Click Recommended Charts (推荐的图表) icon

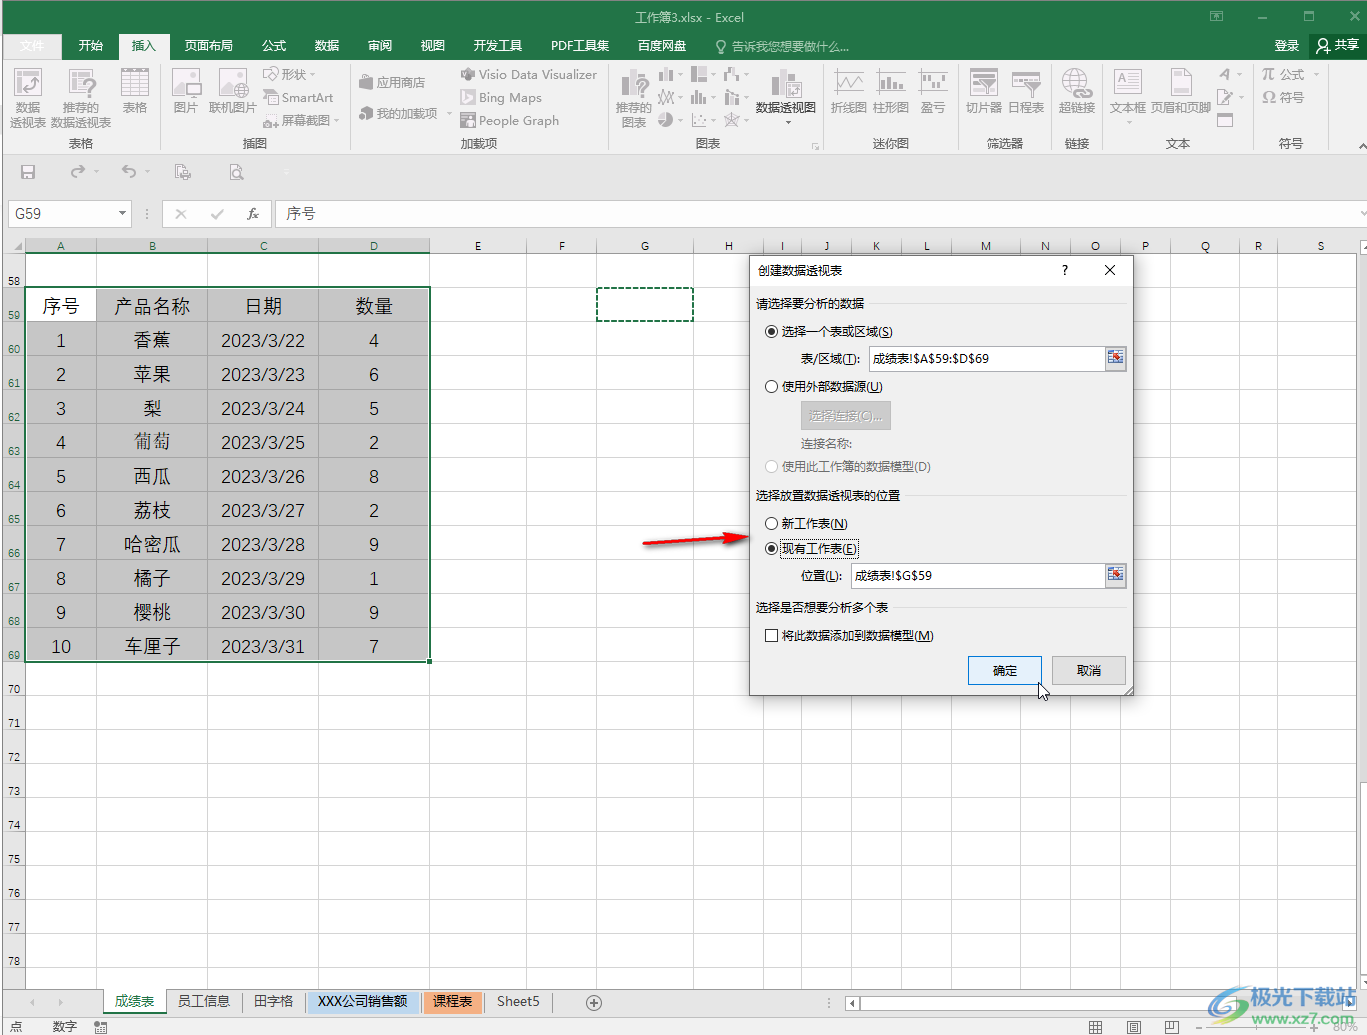634,98
